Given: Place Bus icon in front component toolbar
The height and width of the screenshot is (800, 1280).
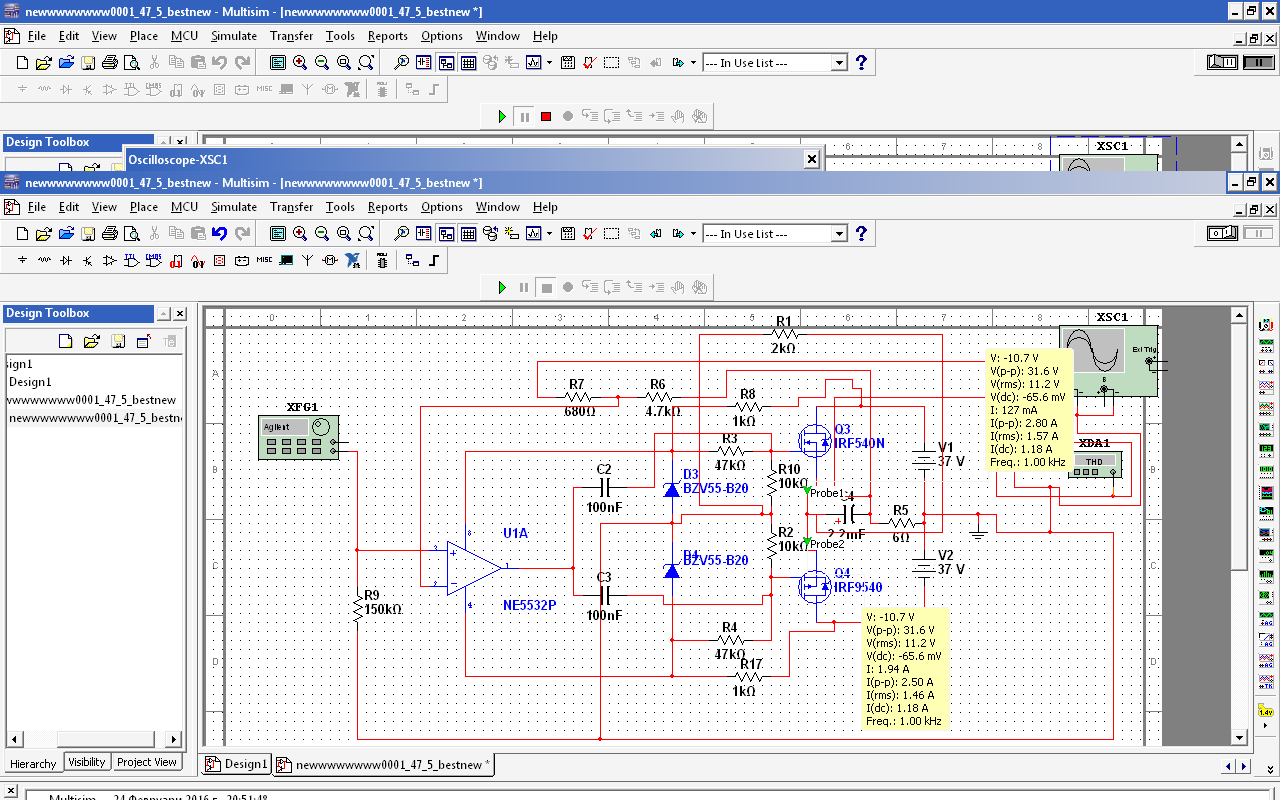Looking at the screenshot, I should pyautogui.click(x=434, y=260).
